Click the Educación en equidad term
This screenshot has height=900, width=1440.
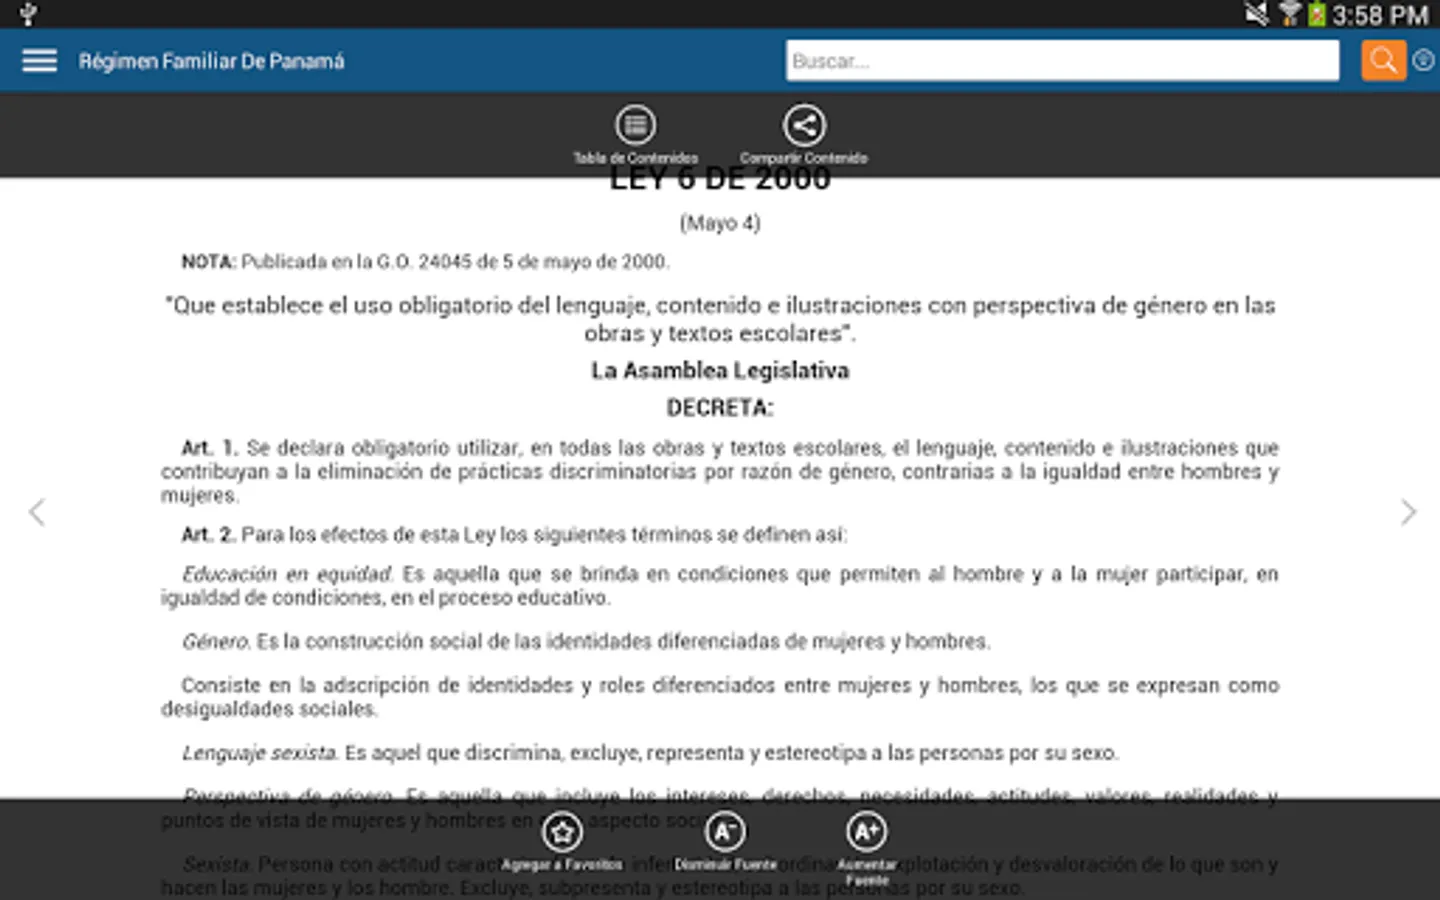288,574
